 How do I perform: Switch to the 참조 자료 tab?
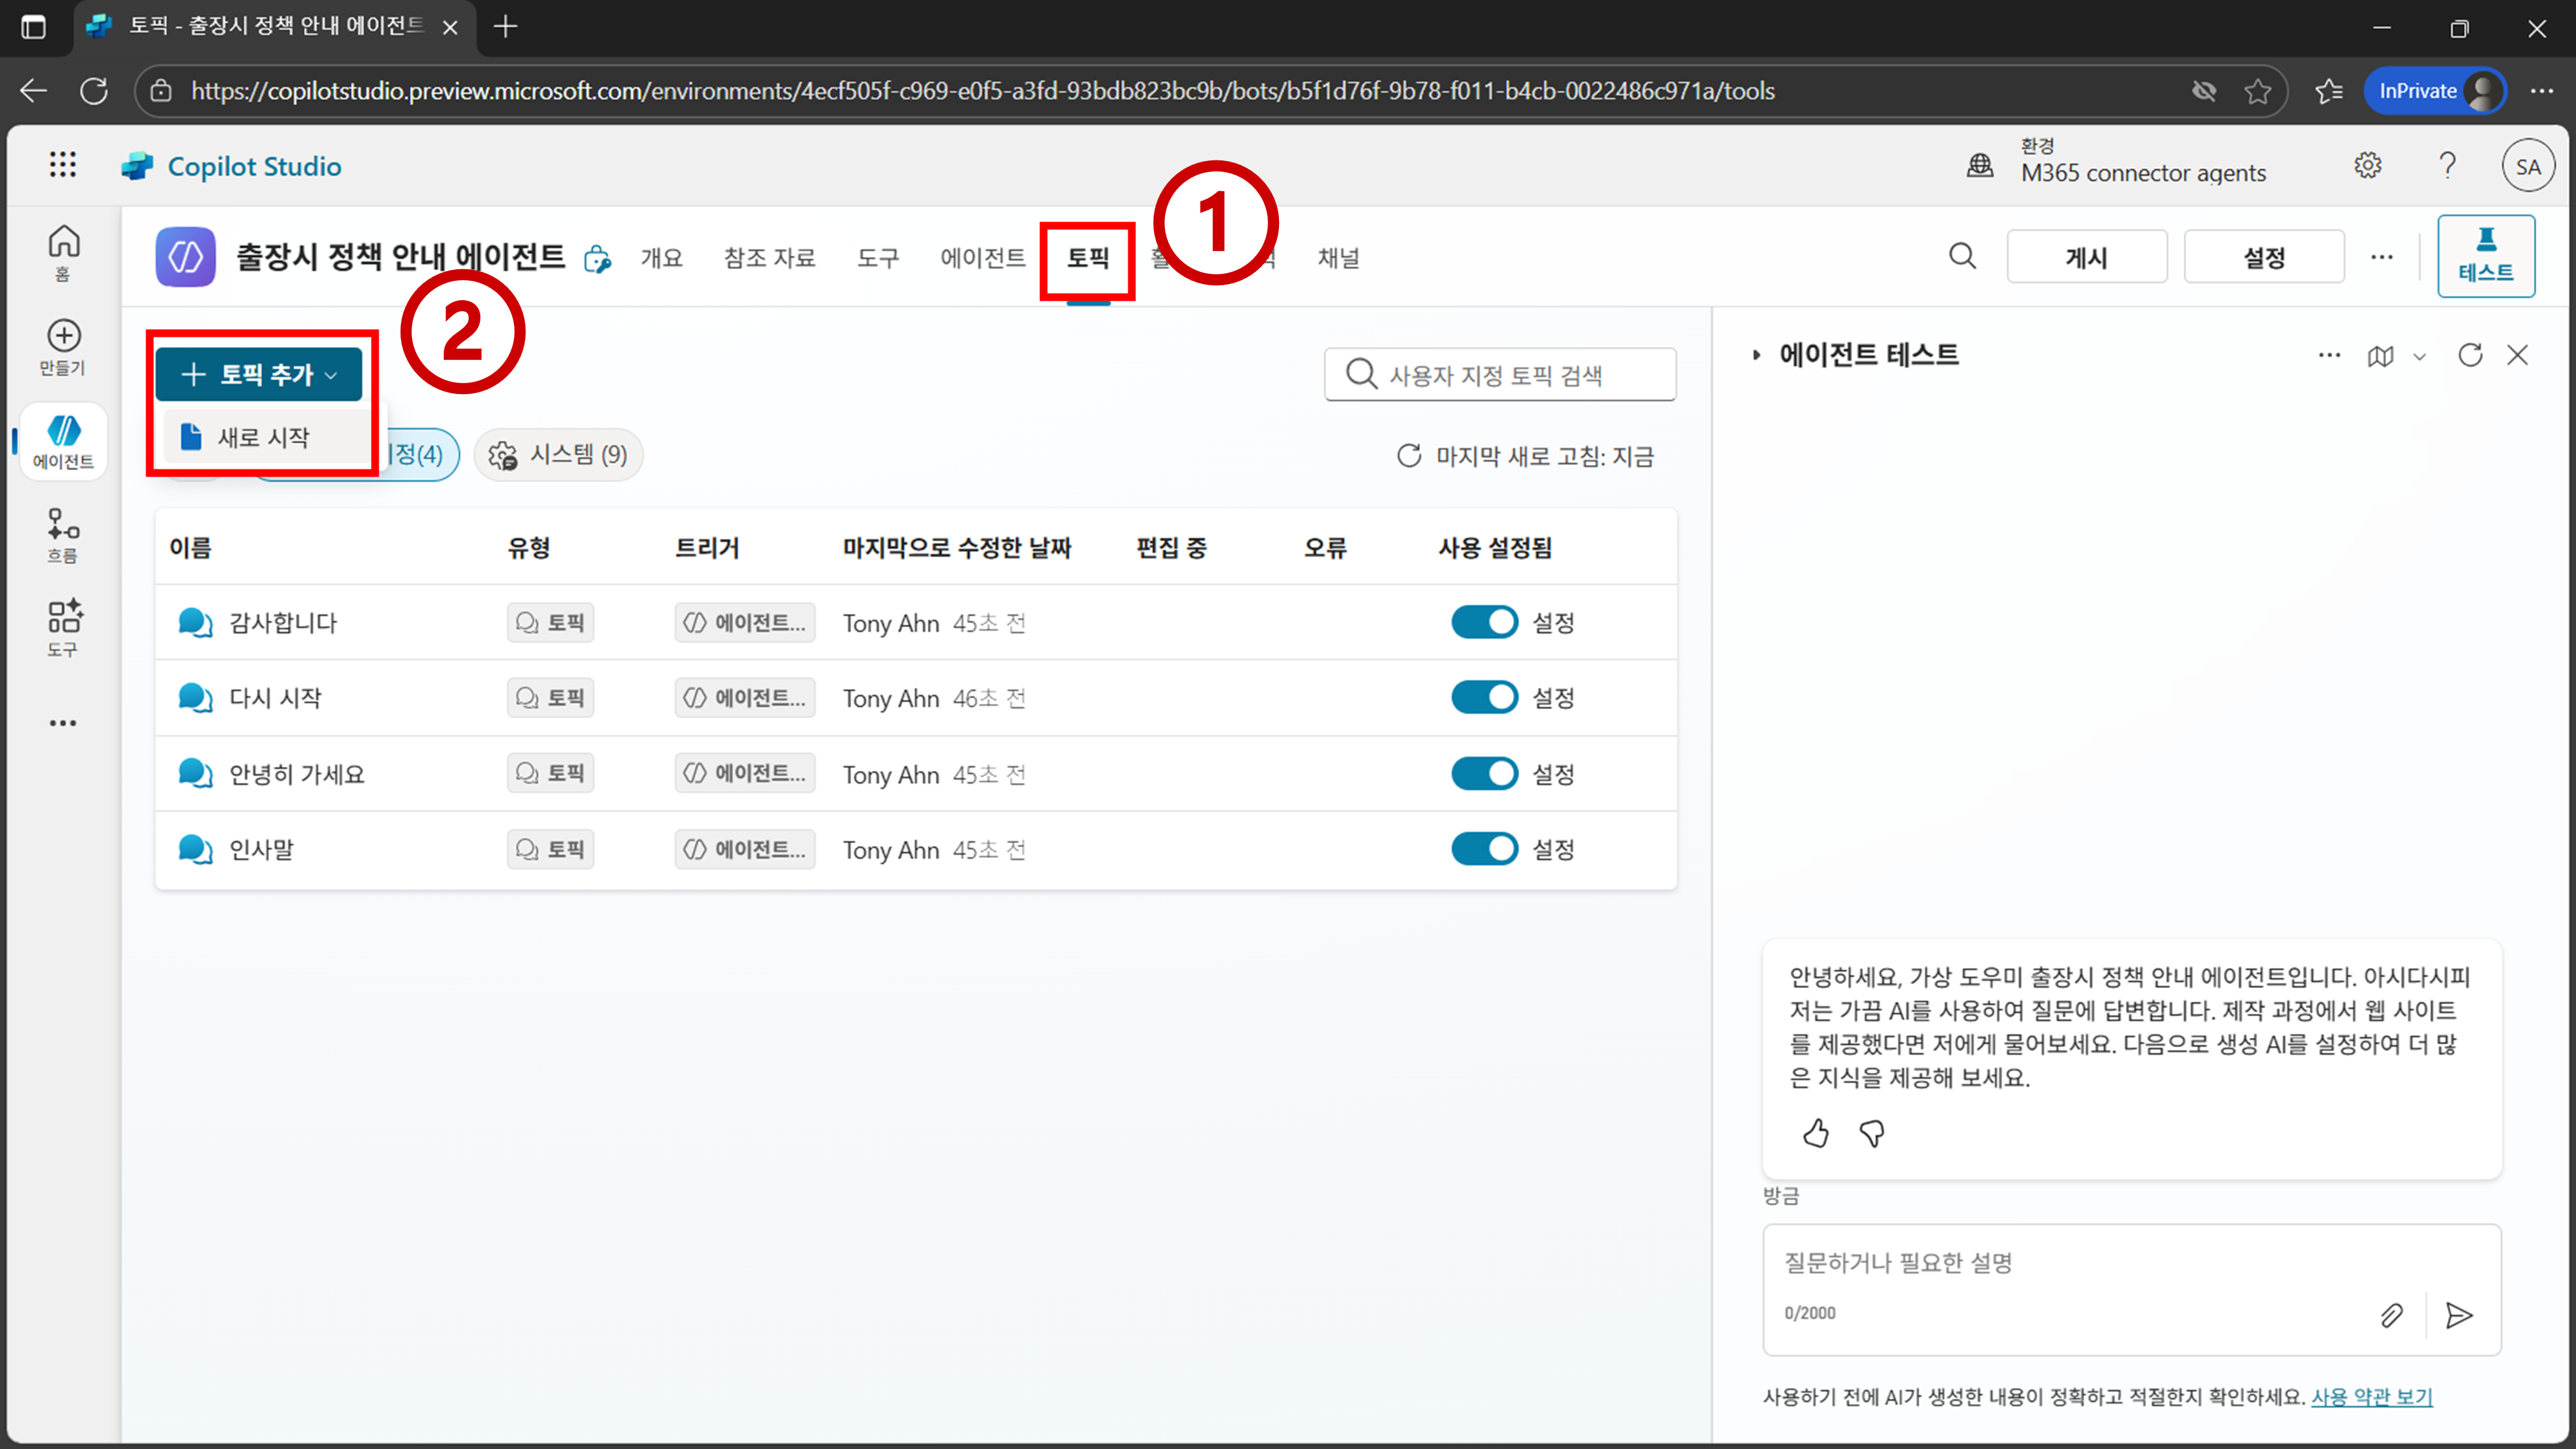coord(769,258)
